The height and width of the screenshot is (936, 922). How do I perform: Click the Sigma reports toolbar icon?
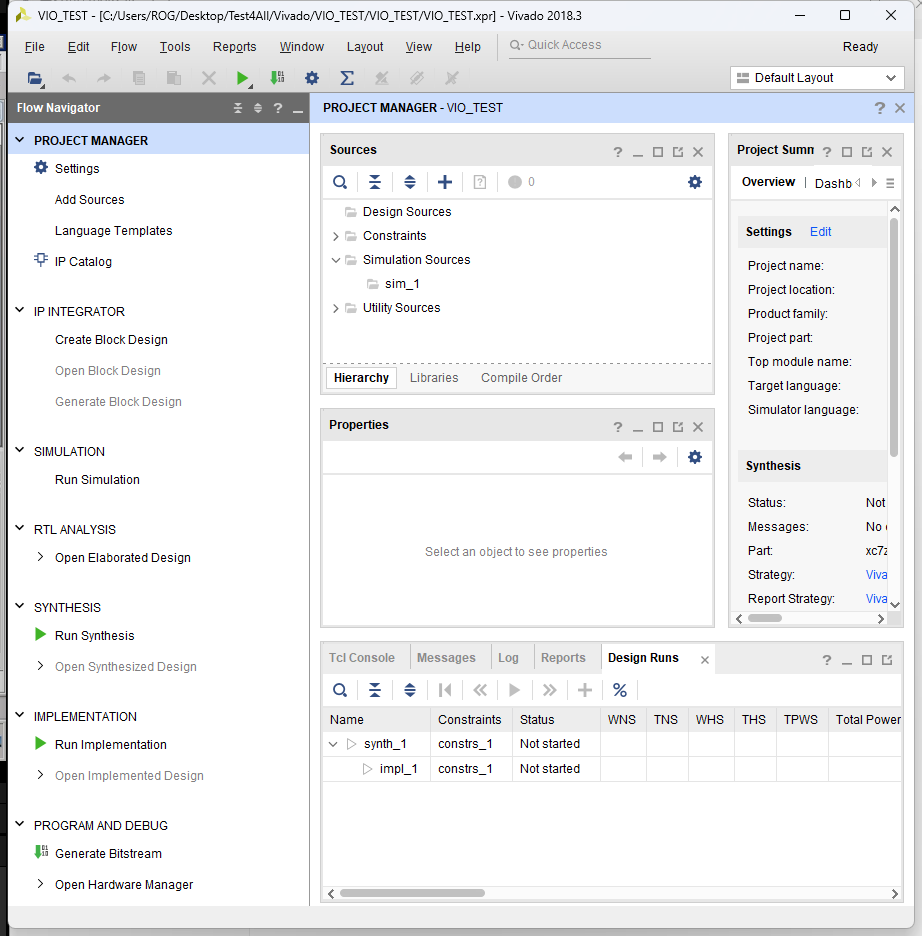(347, 78)
